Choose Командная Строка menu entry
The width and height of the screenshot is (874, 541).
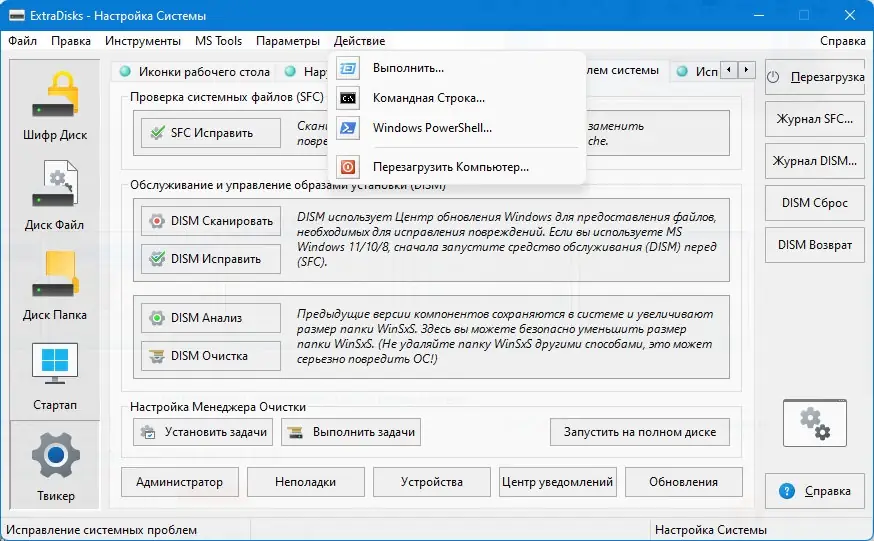click(428, 98)
